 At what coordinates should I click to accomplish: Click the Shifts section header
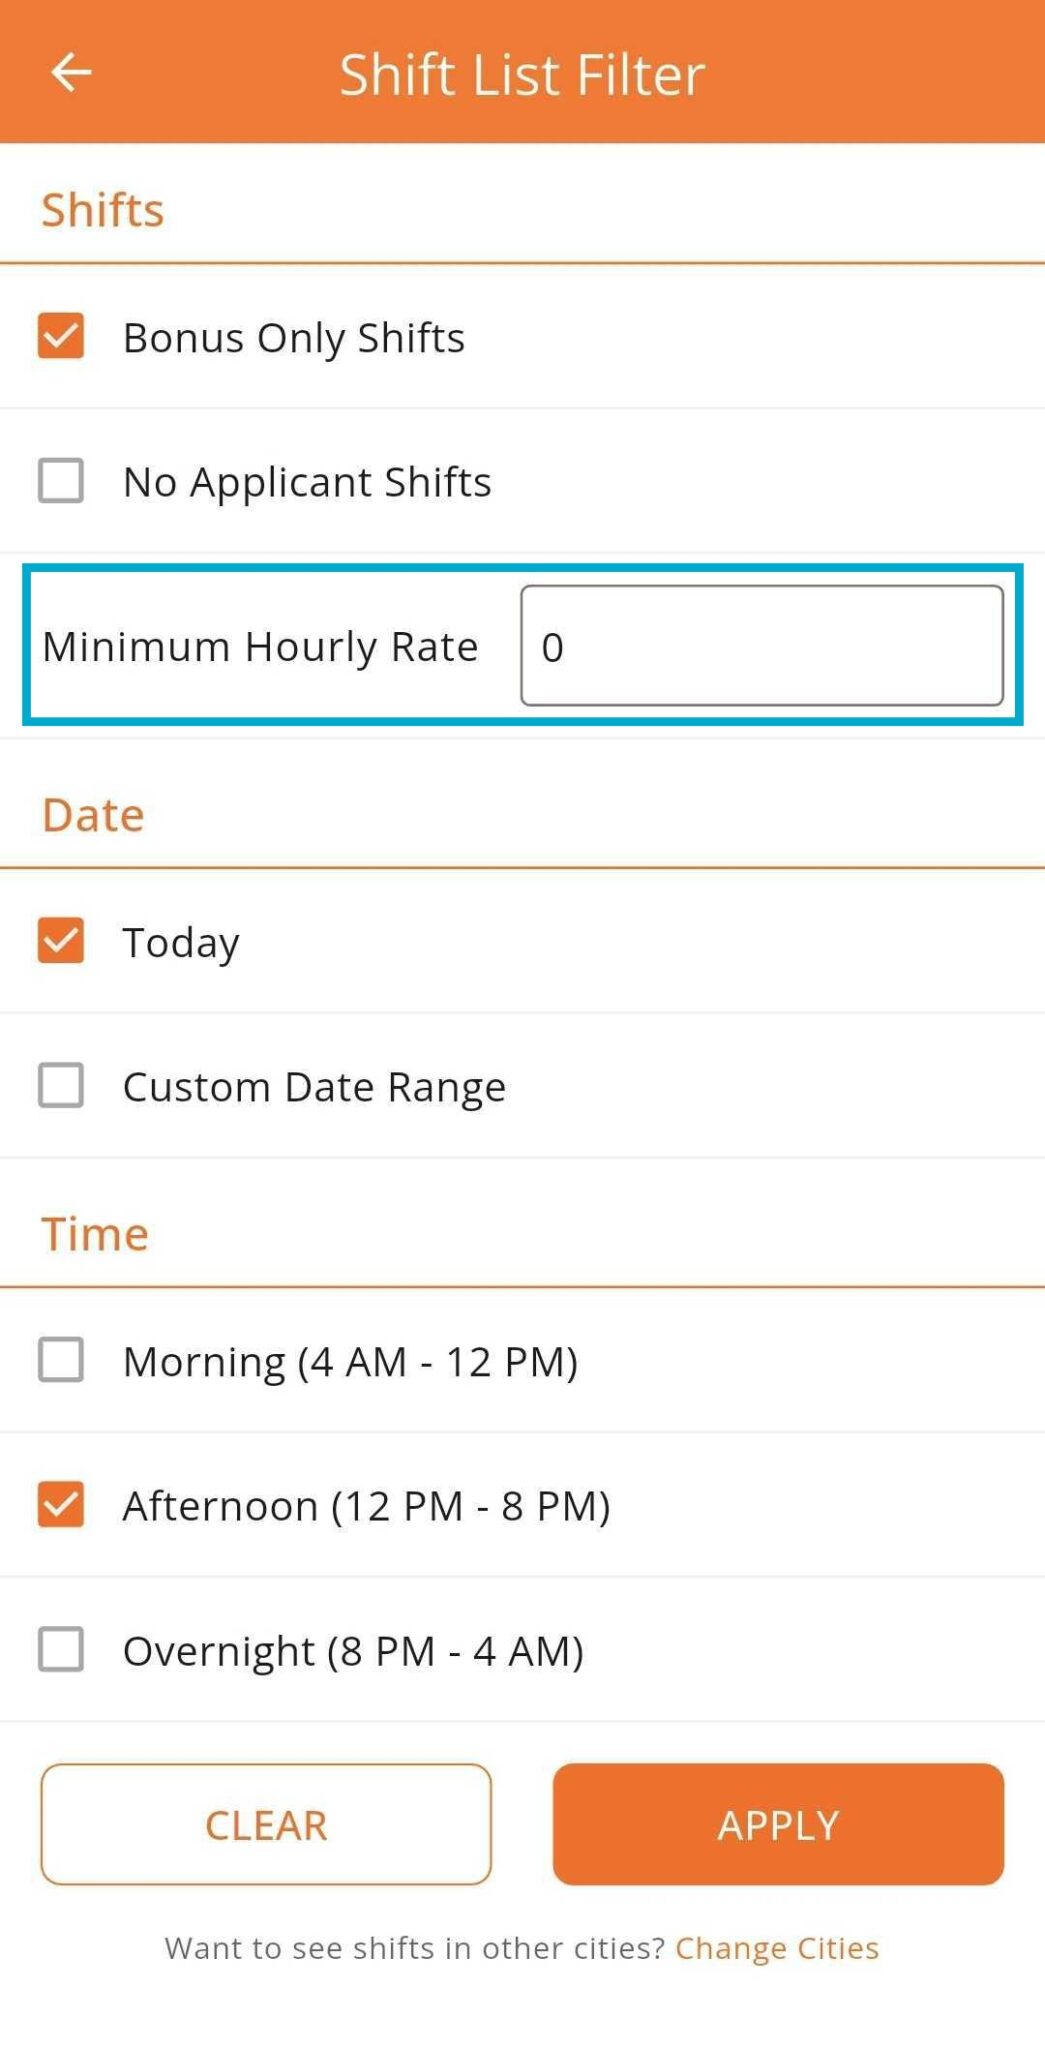tap(103, 210)
